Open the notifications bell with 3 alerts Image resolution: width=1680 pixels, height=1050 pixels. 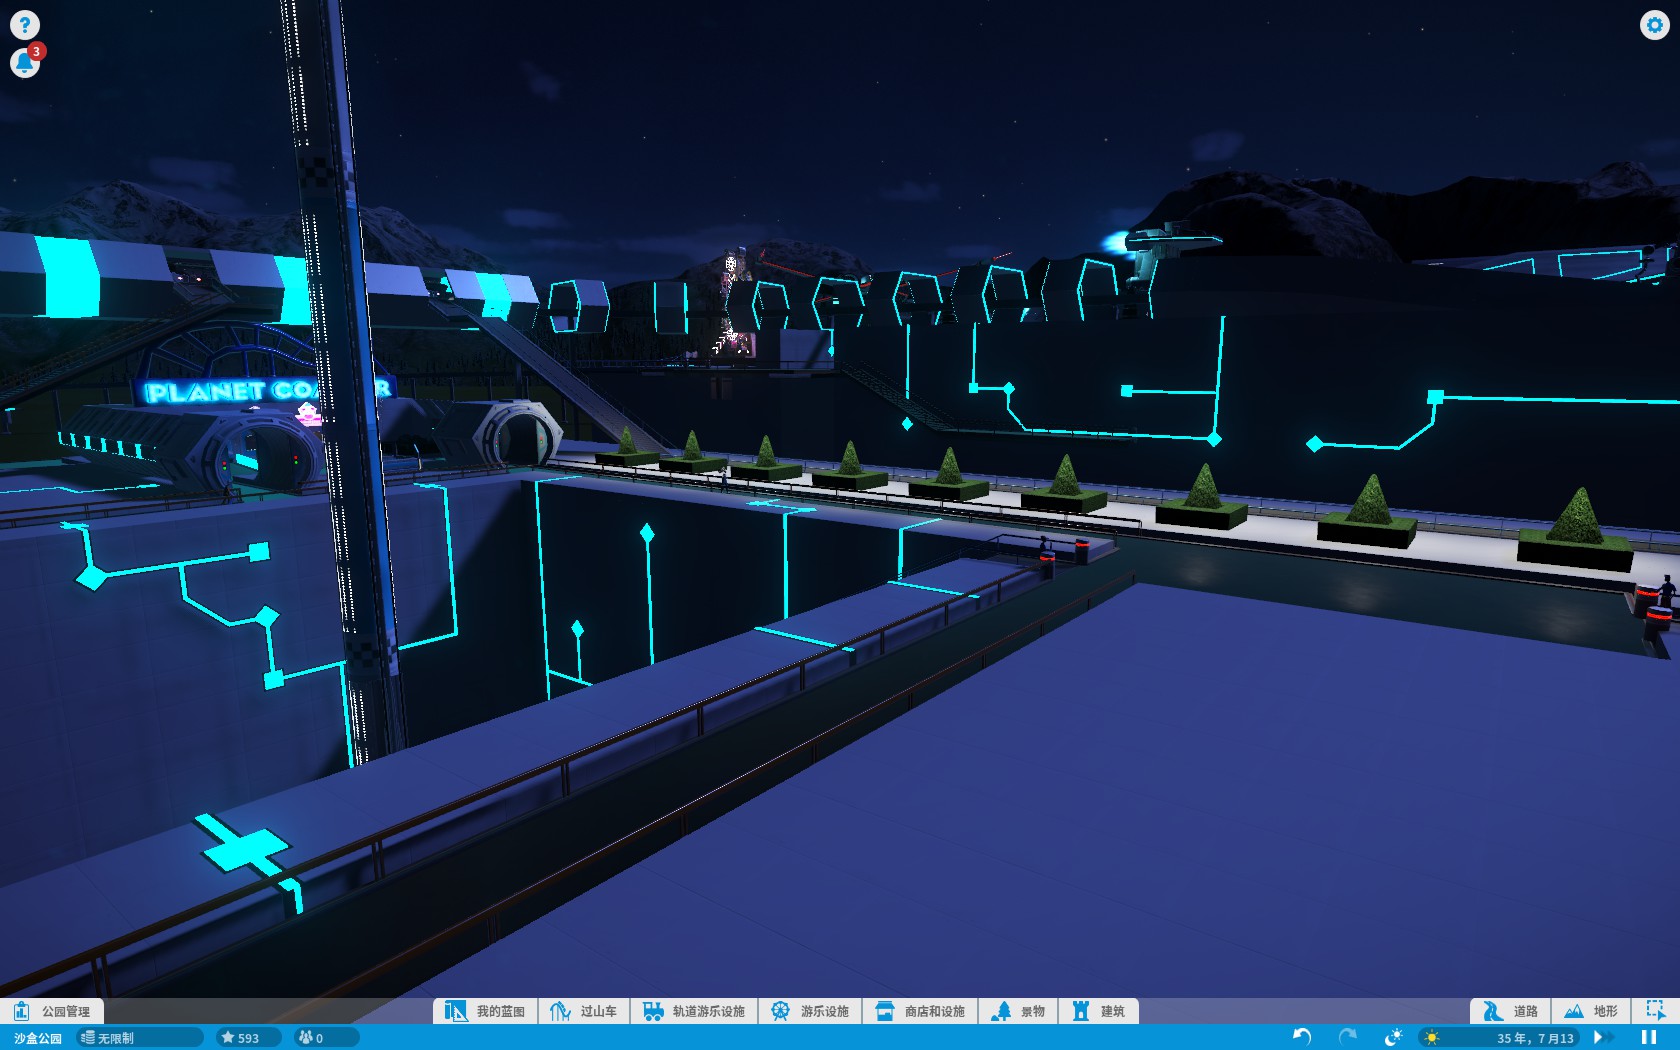pyautogui.click(x=24, y=63)
